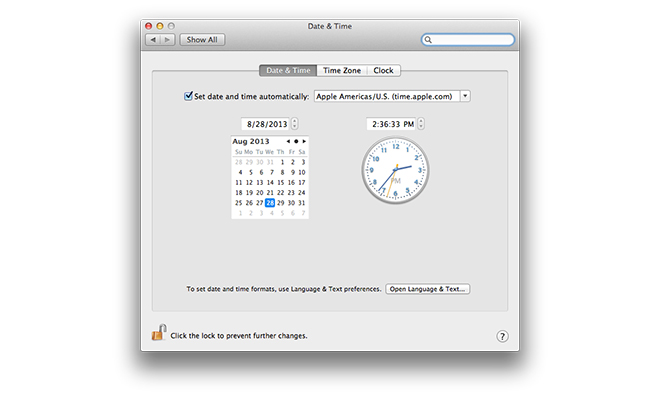The width and height of the screenshot is (660, 396).
Task: Jump to today using calendar dot
Action: 296,141
